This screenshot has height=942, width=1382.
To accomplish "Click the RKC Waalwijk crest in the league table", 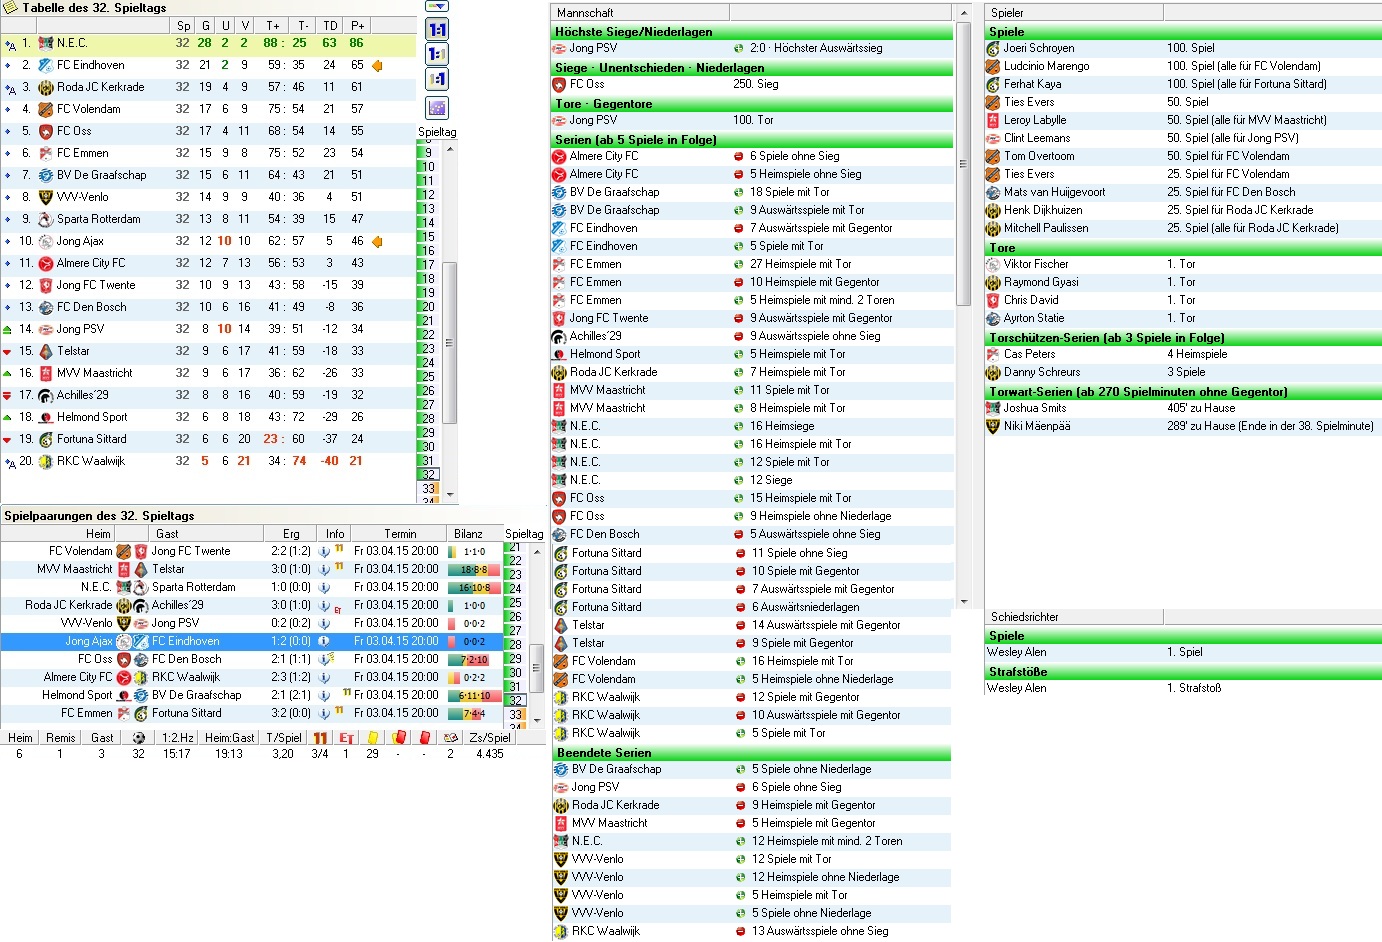I will pyautogui.click(x=45, y=461).
